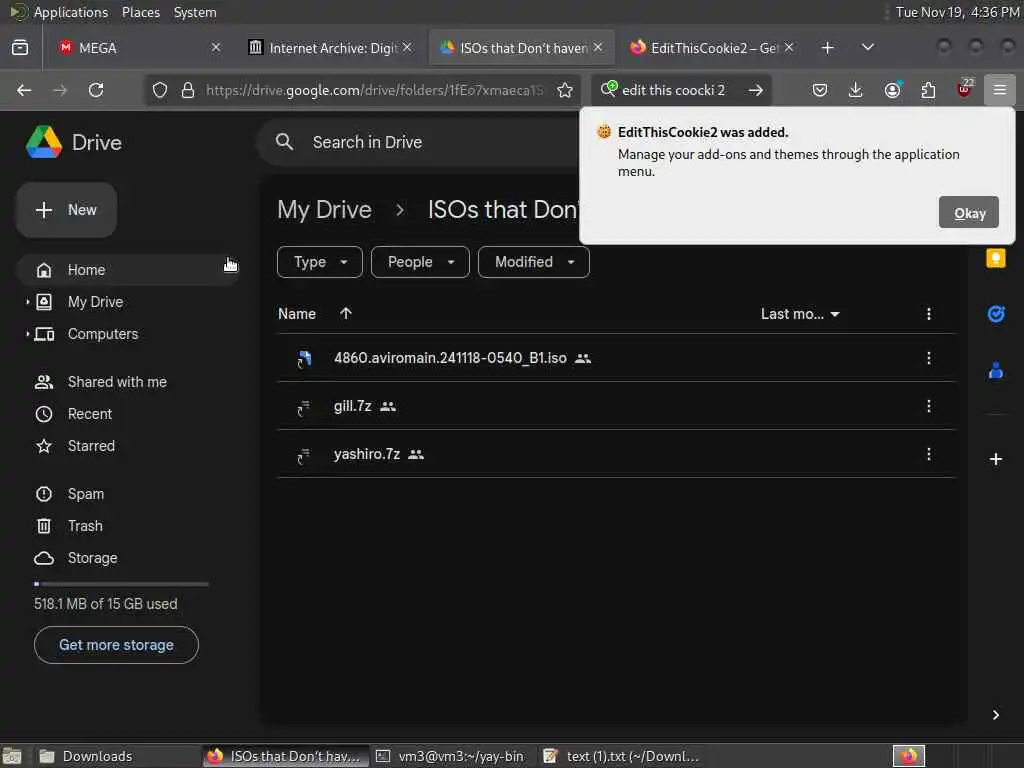Open Home in the Drive sidebar
The height and width of the screenshot is (768, 1024).
tap(129, 270)
